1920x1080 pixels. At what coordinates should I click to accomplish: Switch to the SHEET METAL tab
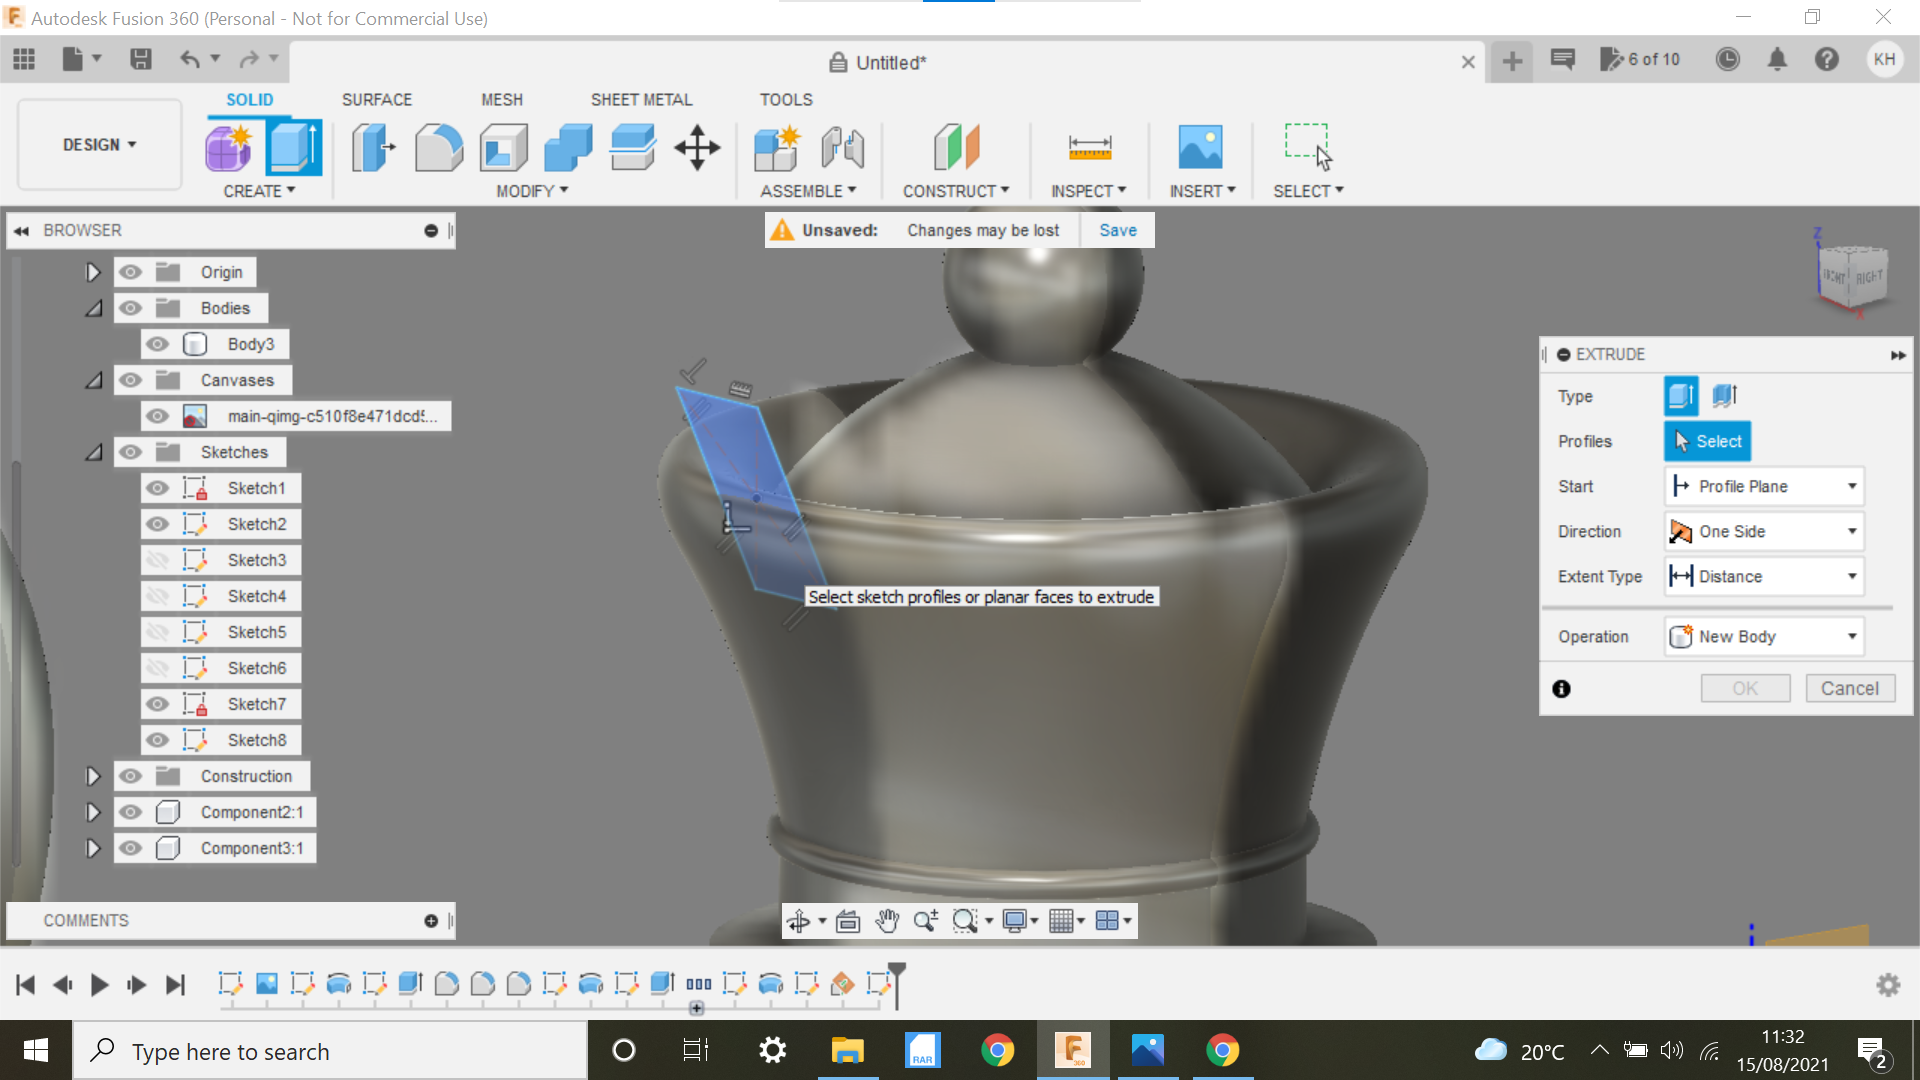641,99
